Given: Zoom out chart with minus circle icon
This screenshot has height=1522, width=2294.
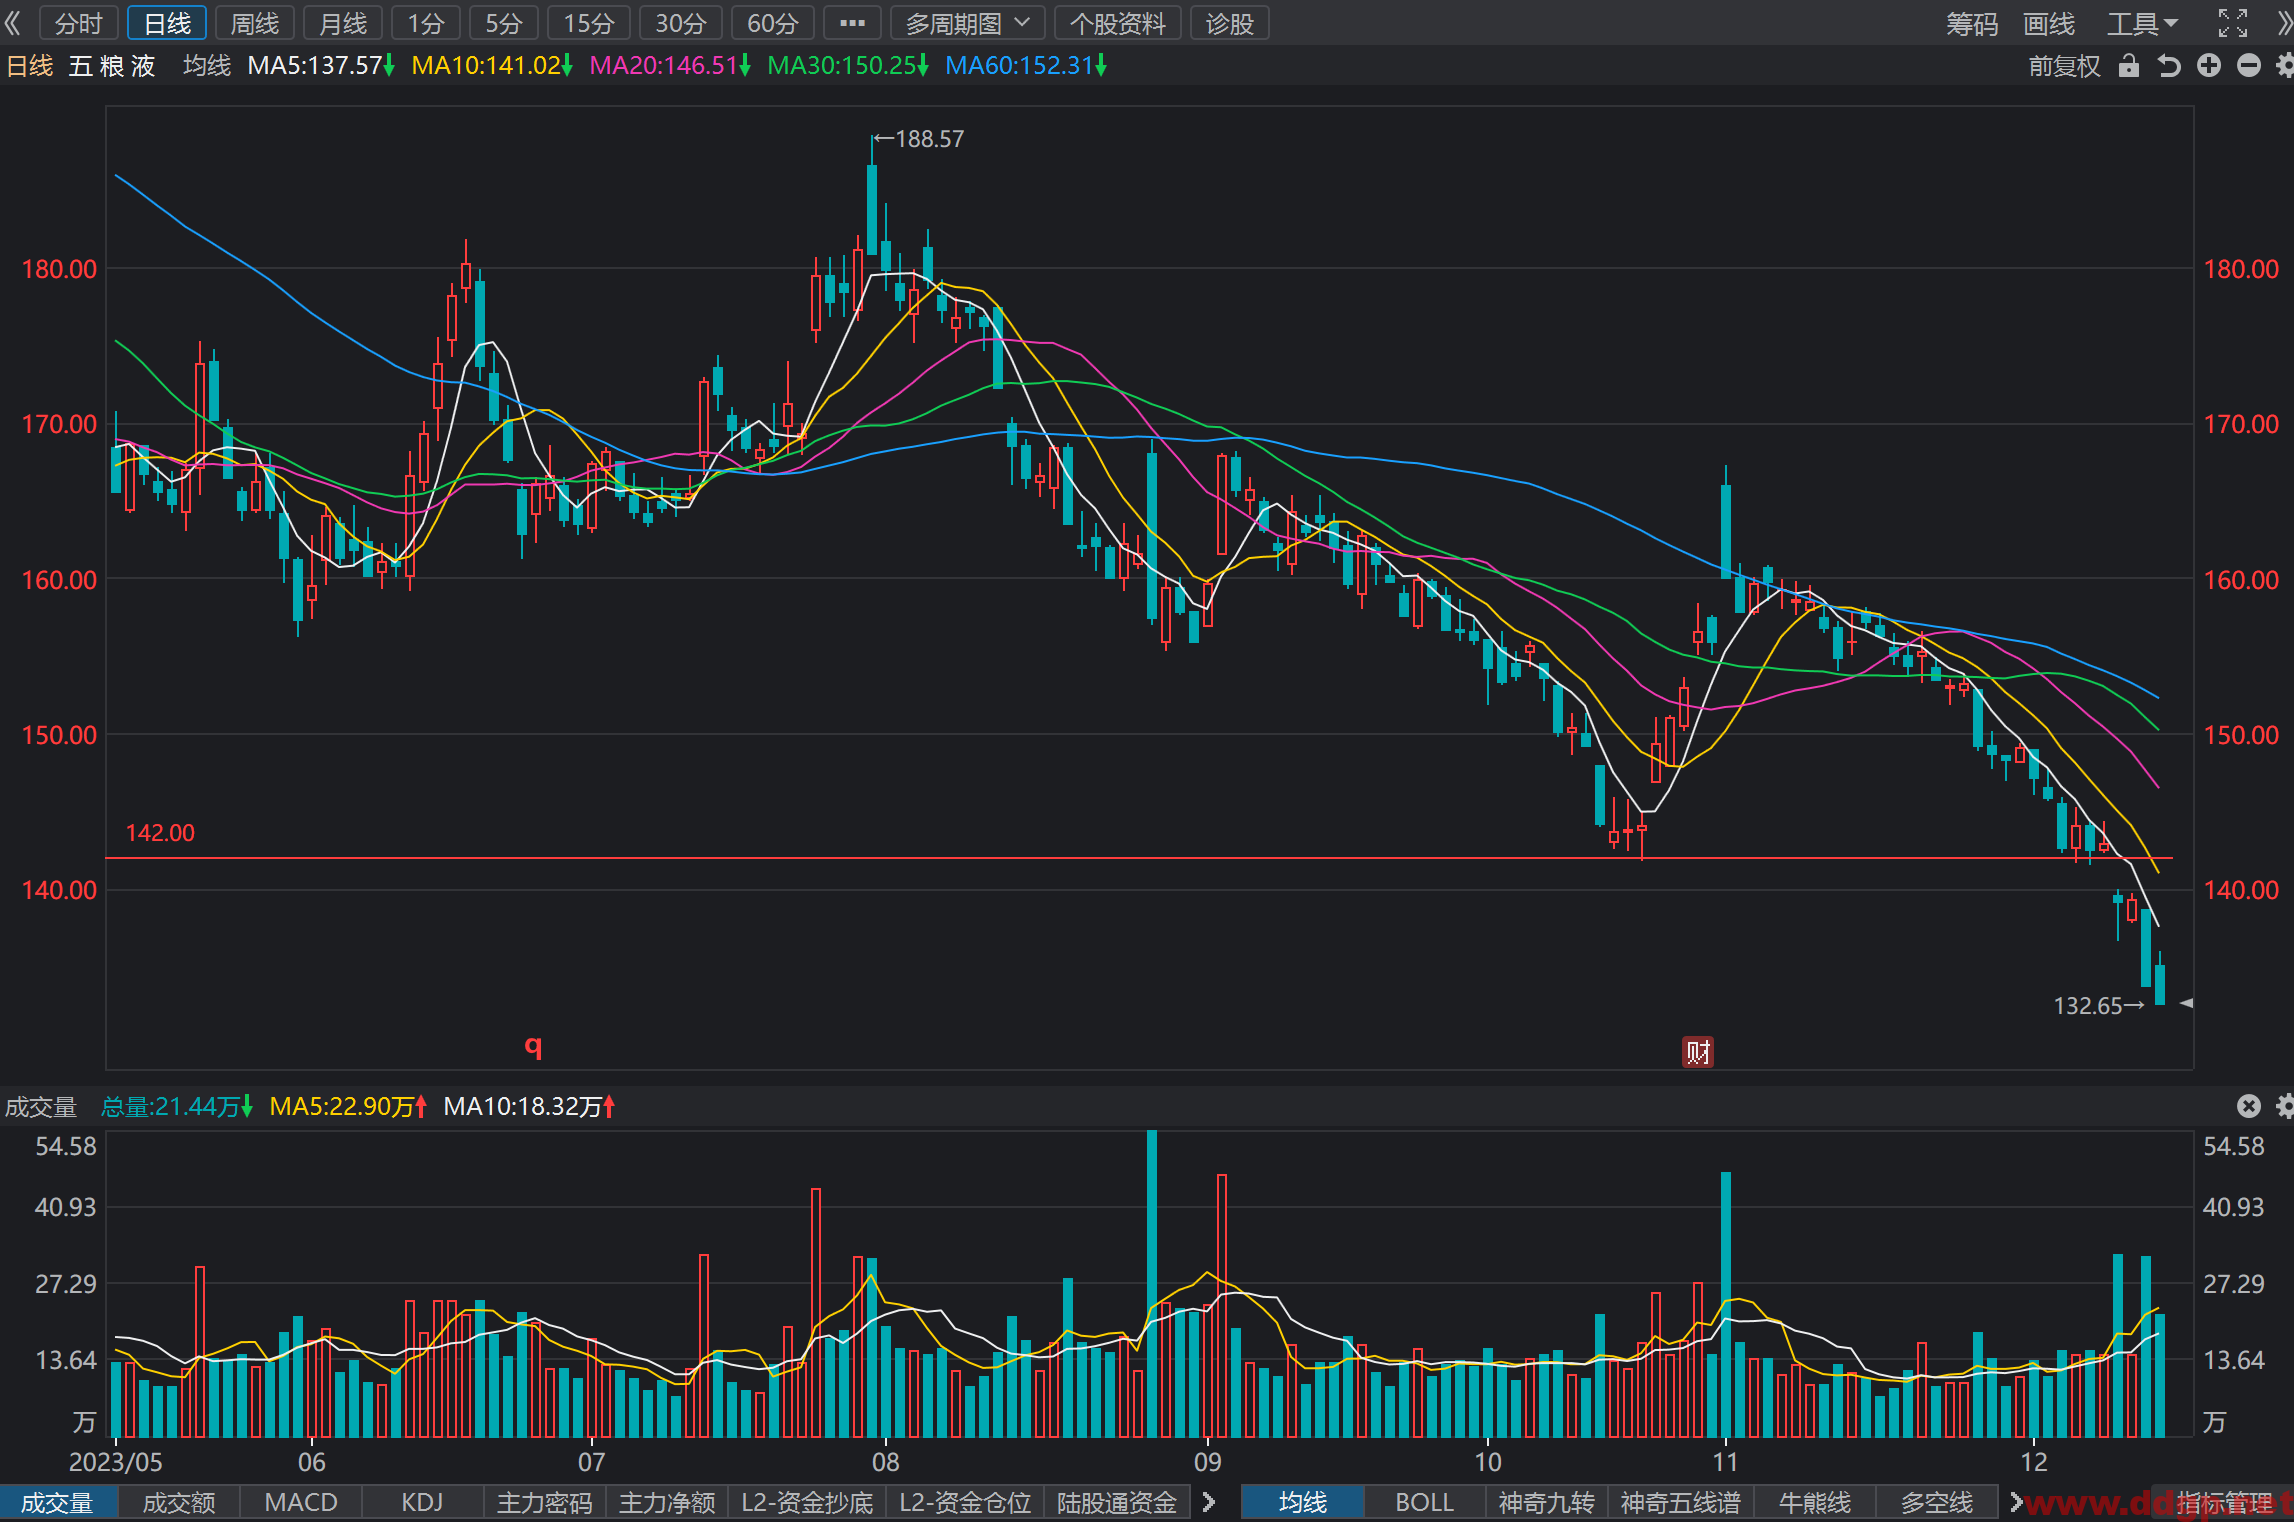Looking at the screenshot, I should point(2249,66).
